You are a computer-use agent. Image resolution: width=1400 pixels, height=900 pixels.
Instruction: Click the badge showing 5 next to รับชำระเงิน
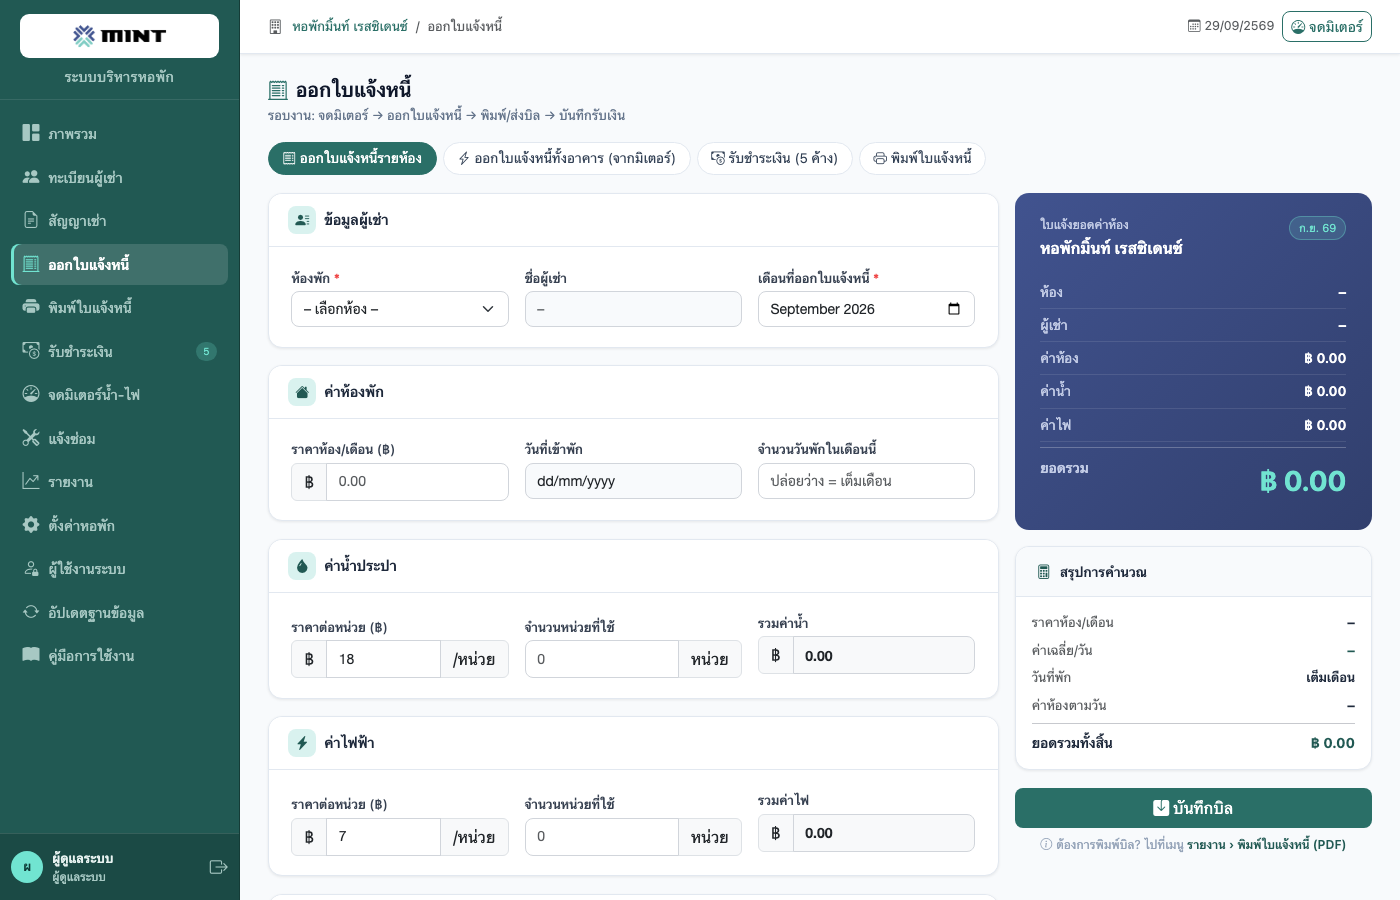tap(206, 351)
